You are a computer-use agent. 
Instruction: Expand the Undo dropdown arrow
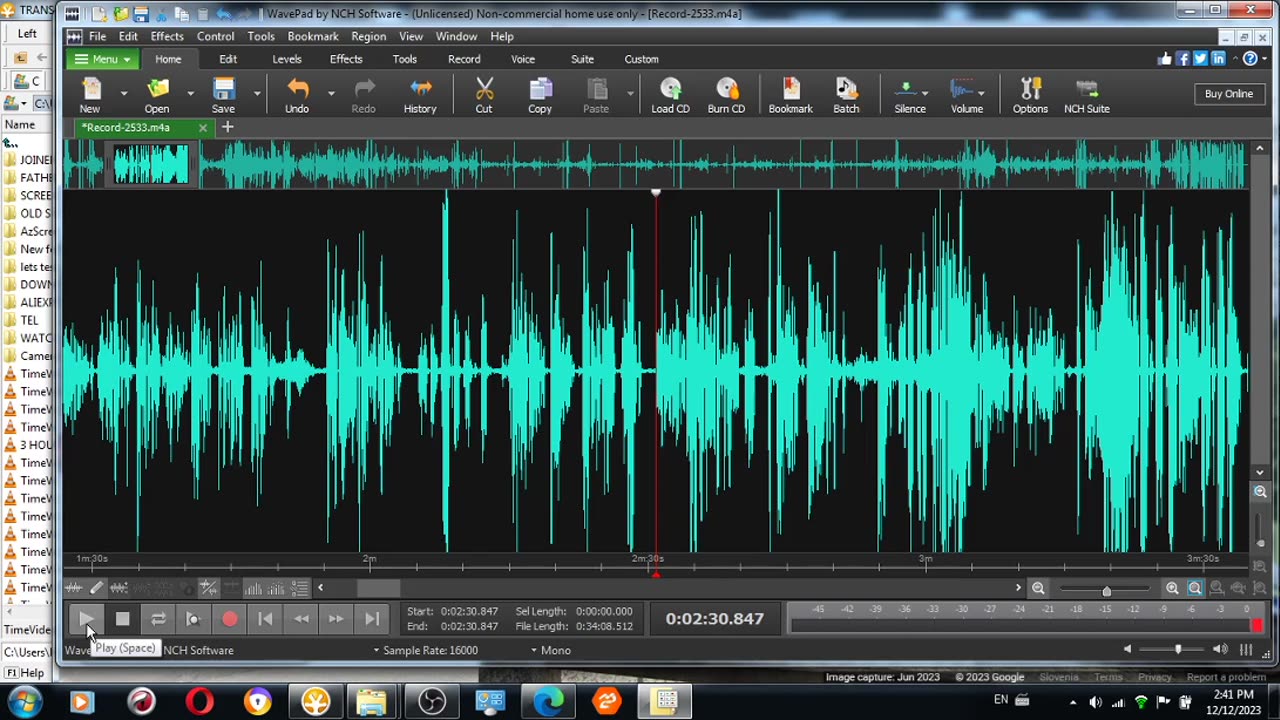(x=331, y=93)
